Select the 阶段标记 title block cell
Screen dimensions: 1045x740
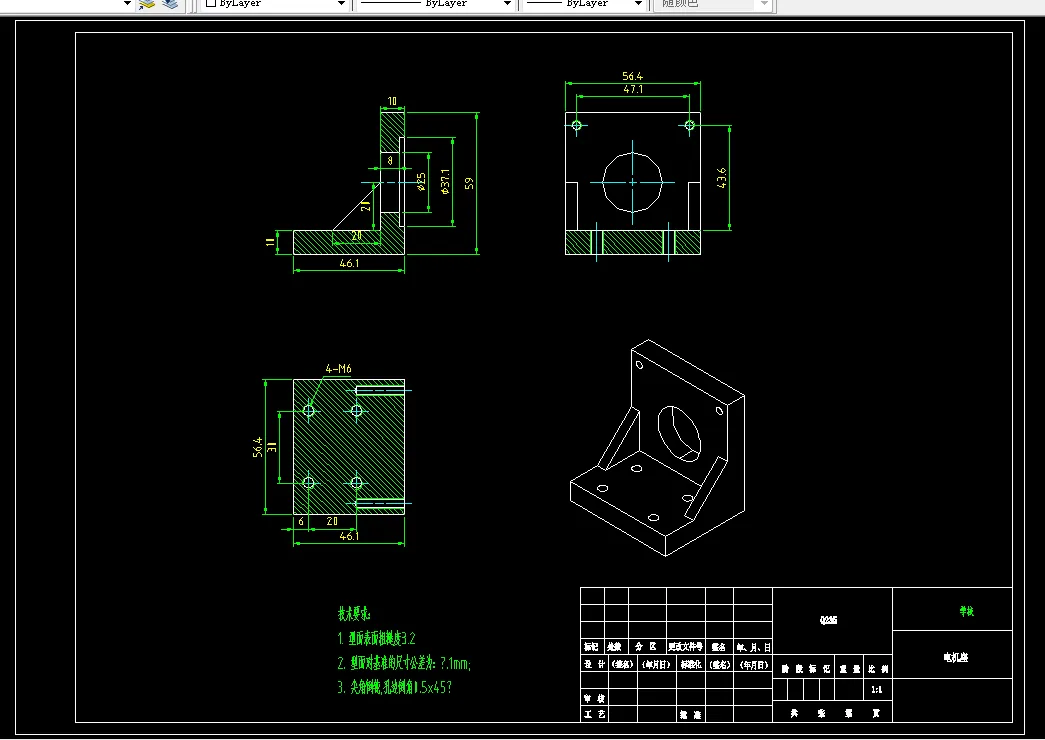[806, 669]
